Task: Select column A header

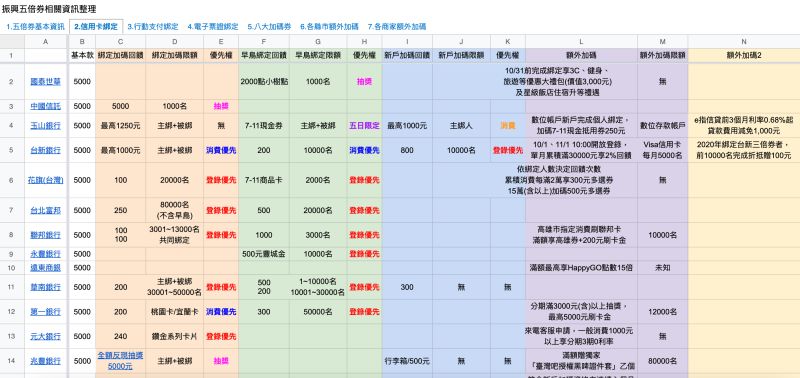Action: point(45,42)
